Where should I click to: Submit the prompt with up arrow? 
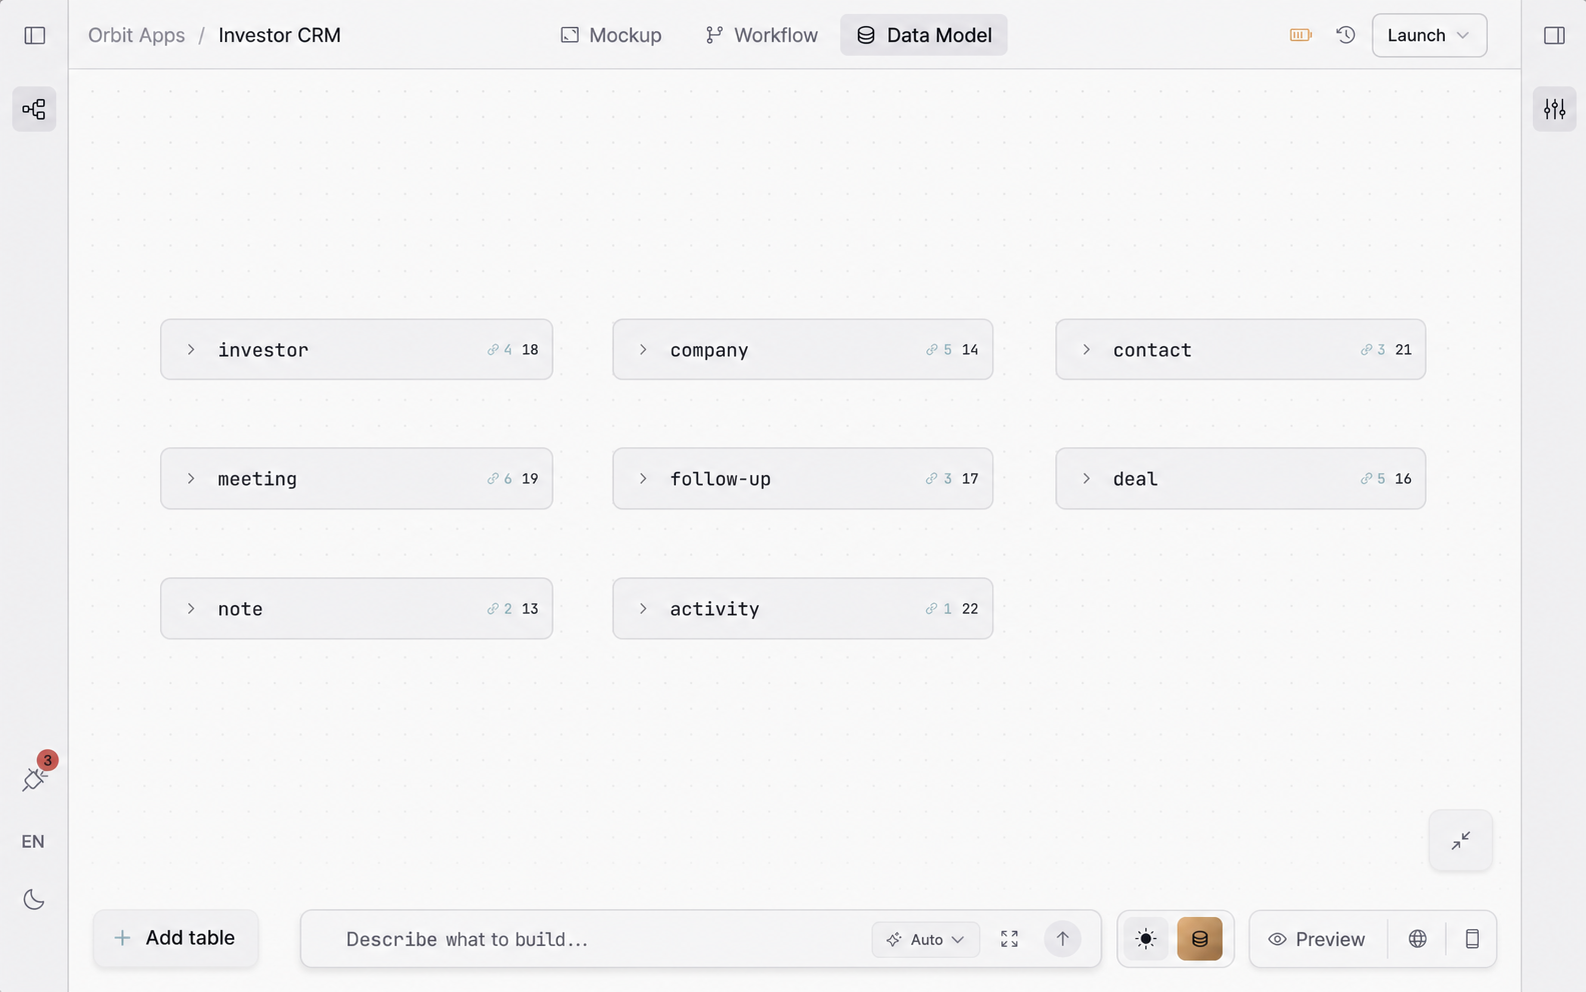click(1062, 939)
